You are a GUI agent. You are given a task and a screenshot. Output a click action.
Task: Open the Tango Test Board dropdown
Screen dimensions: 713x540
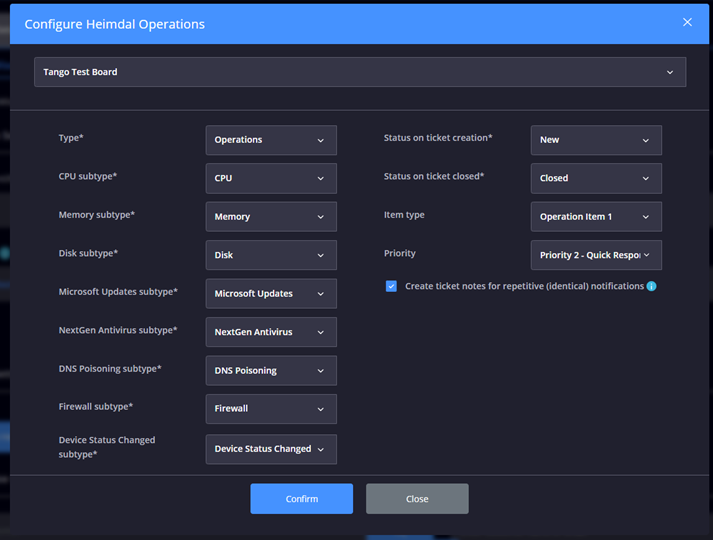[360, 72]
